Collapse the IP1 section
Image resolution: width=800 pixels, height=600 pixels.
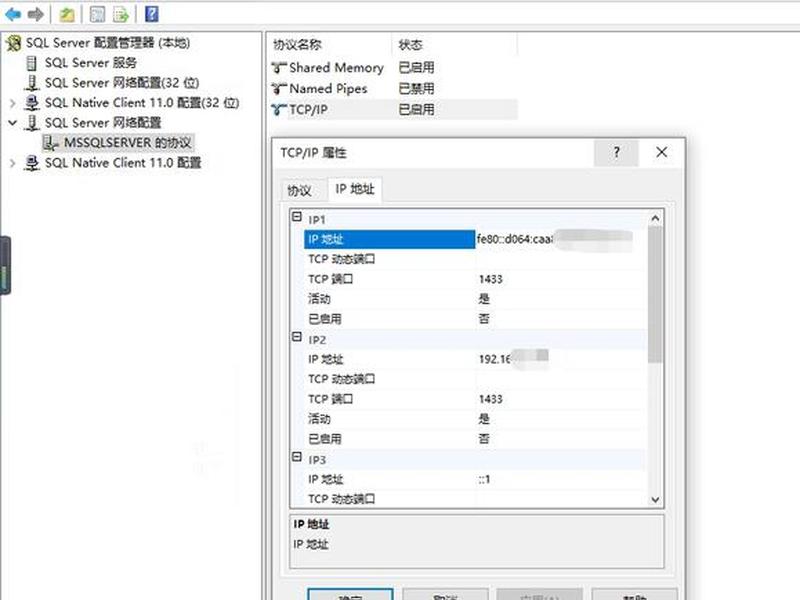pos(297,217)
